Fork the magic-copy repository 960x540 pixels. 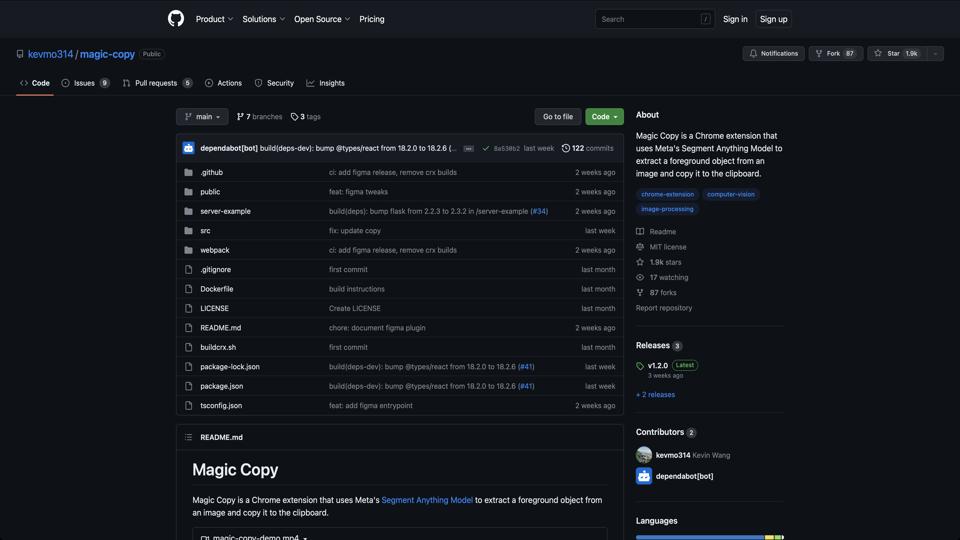coord(834,54)
